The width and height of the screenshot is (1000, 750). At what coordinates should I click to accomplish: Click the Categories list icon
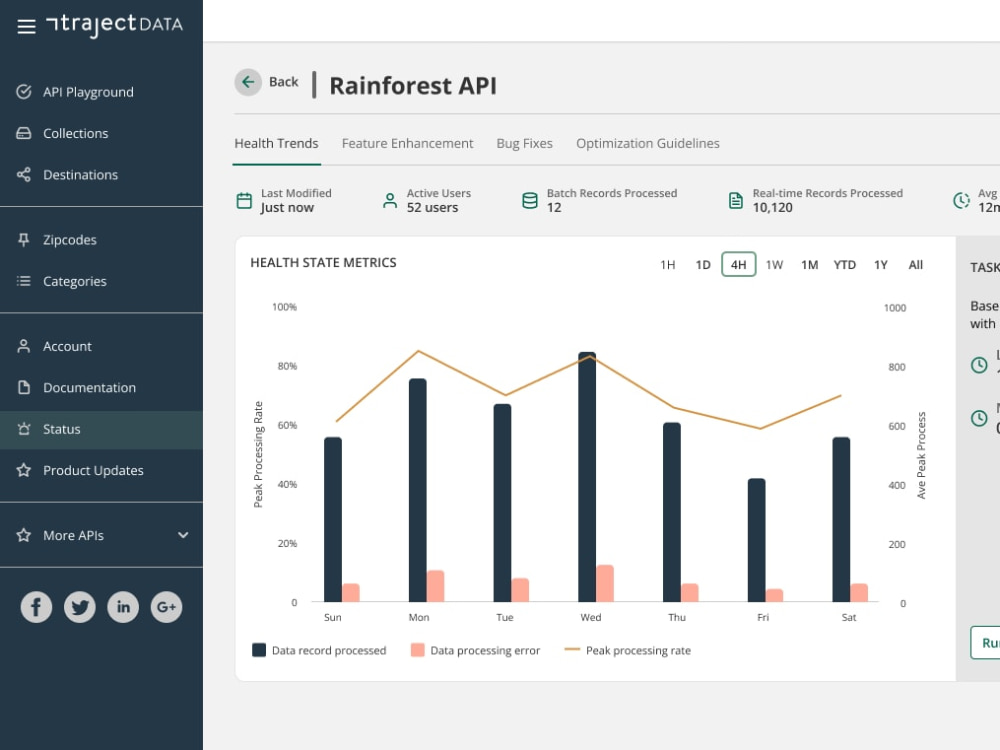click(x=24, y=281)
